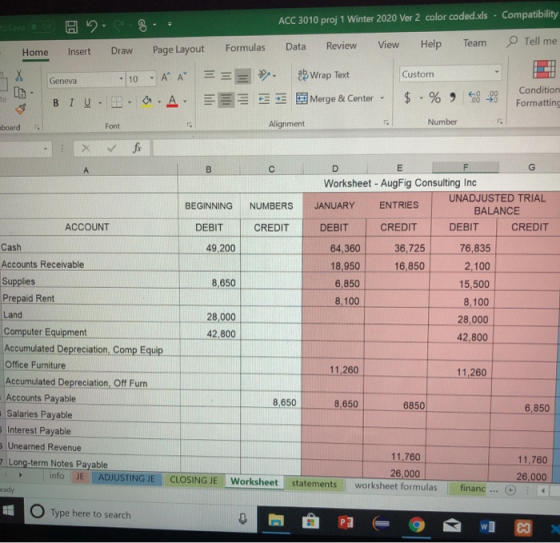Decrease font size with the small A button
Viewport: 560px width, 543px height.
coord(182,77)
